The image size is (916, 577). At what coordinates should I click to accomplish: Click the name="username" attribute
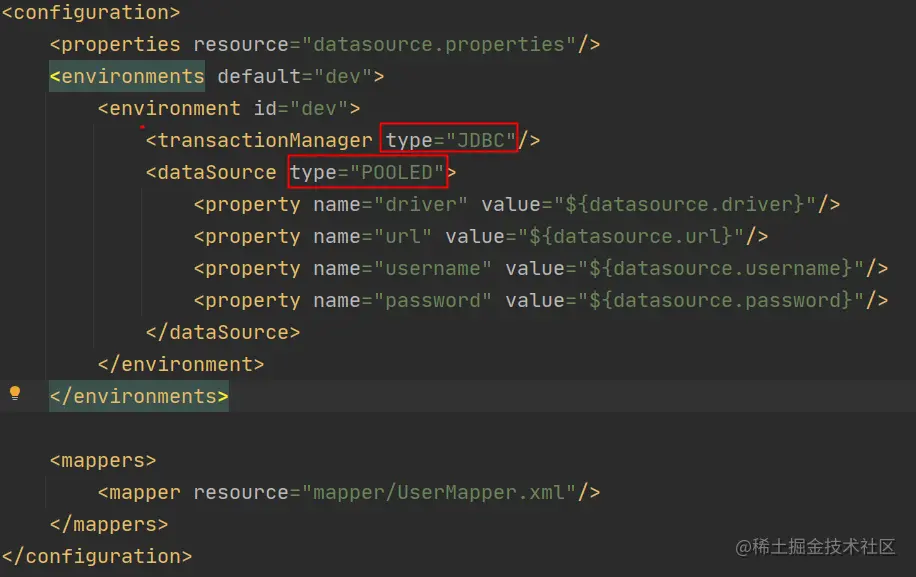403,269
